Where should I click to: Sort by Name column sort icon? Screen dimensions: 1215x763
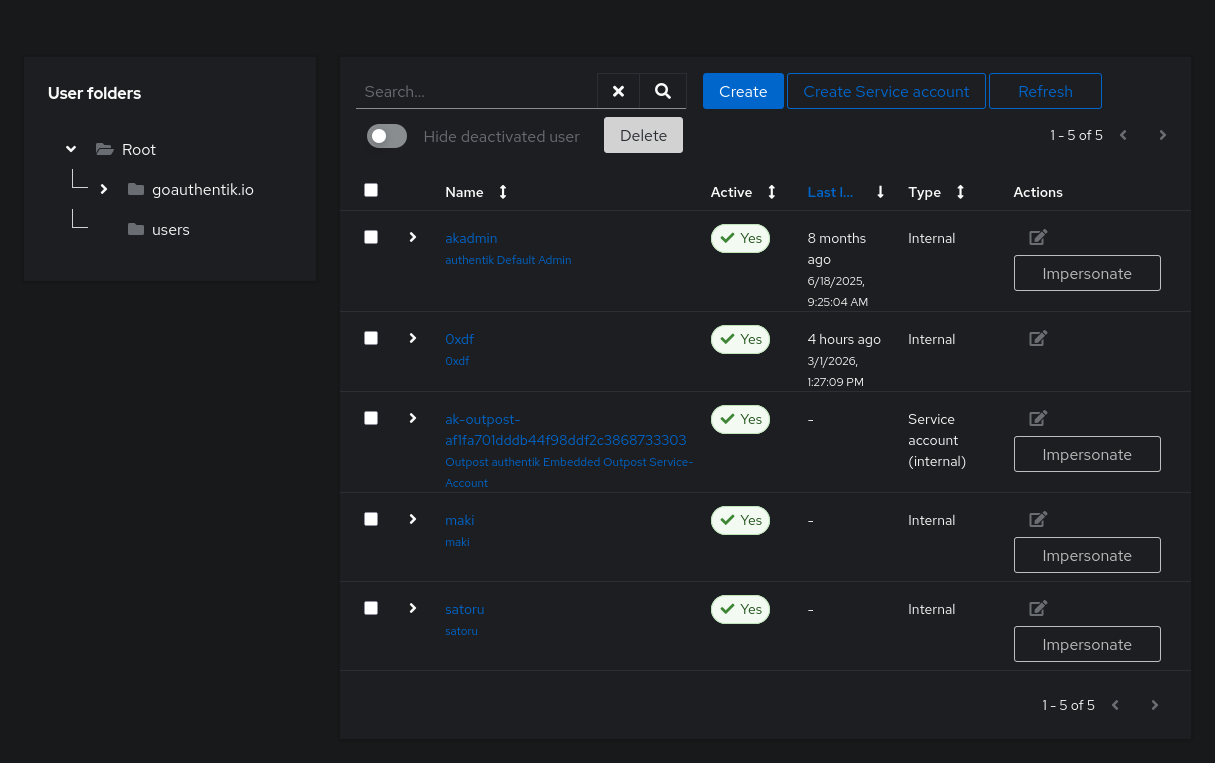[x=502, y=192]
